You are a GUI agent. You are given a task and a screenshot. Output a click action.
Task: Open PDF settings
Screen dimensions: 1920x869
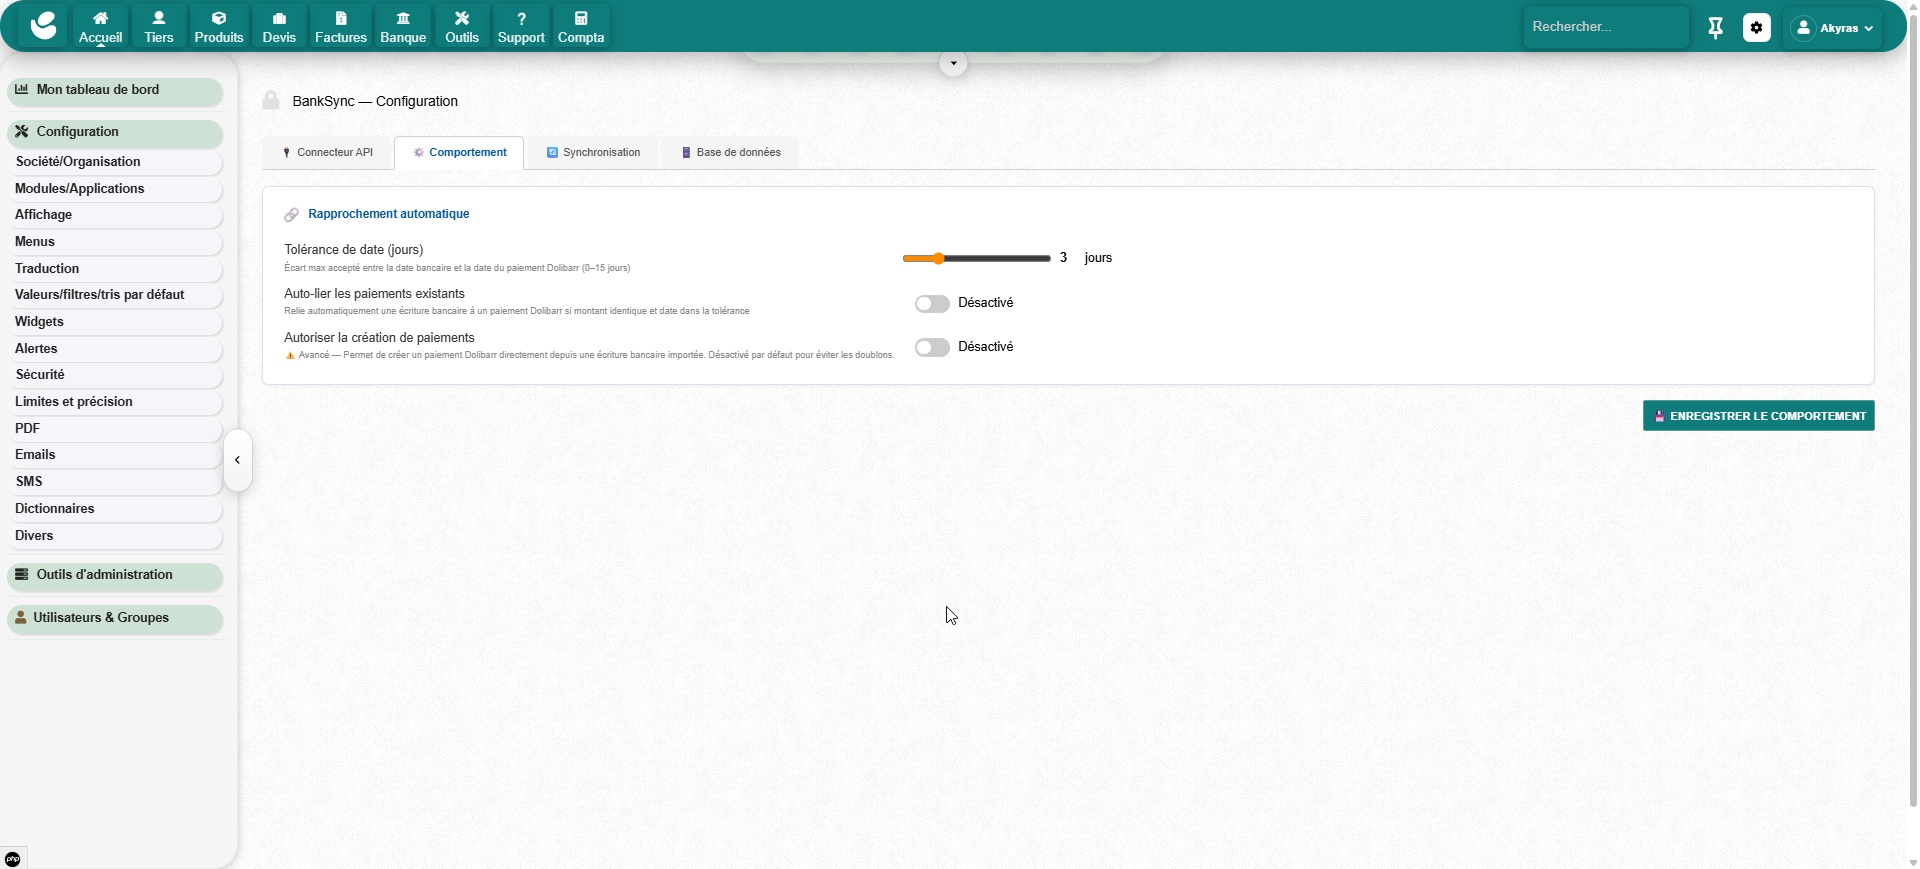tap(115, 429)
